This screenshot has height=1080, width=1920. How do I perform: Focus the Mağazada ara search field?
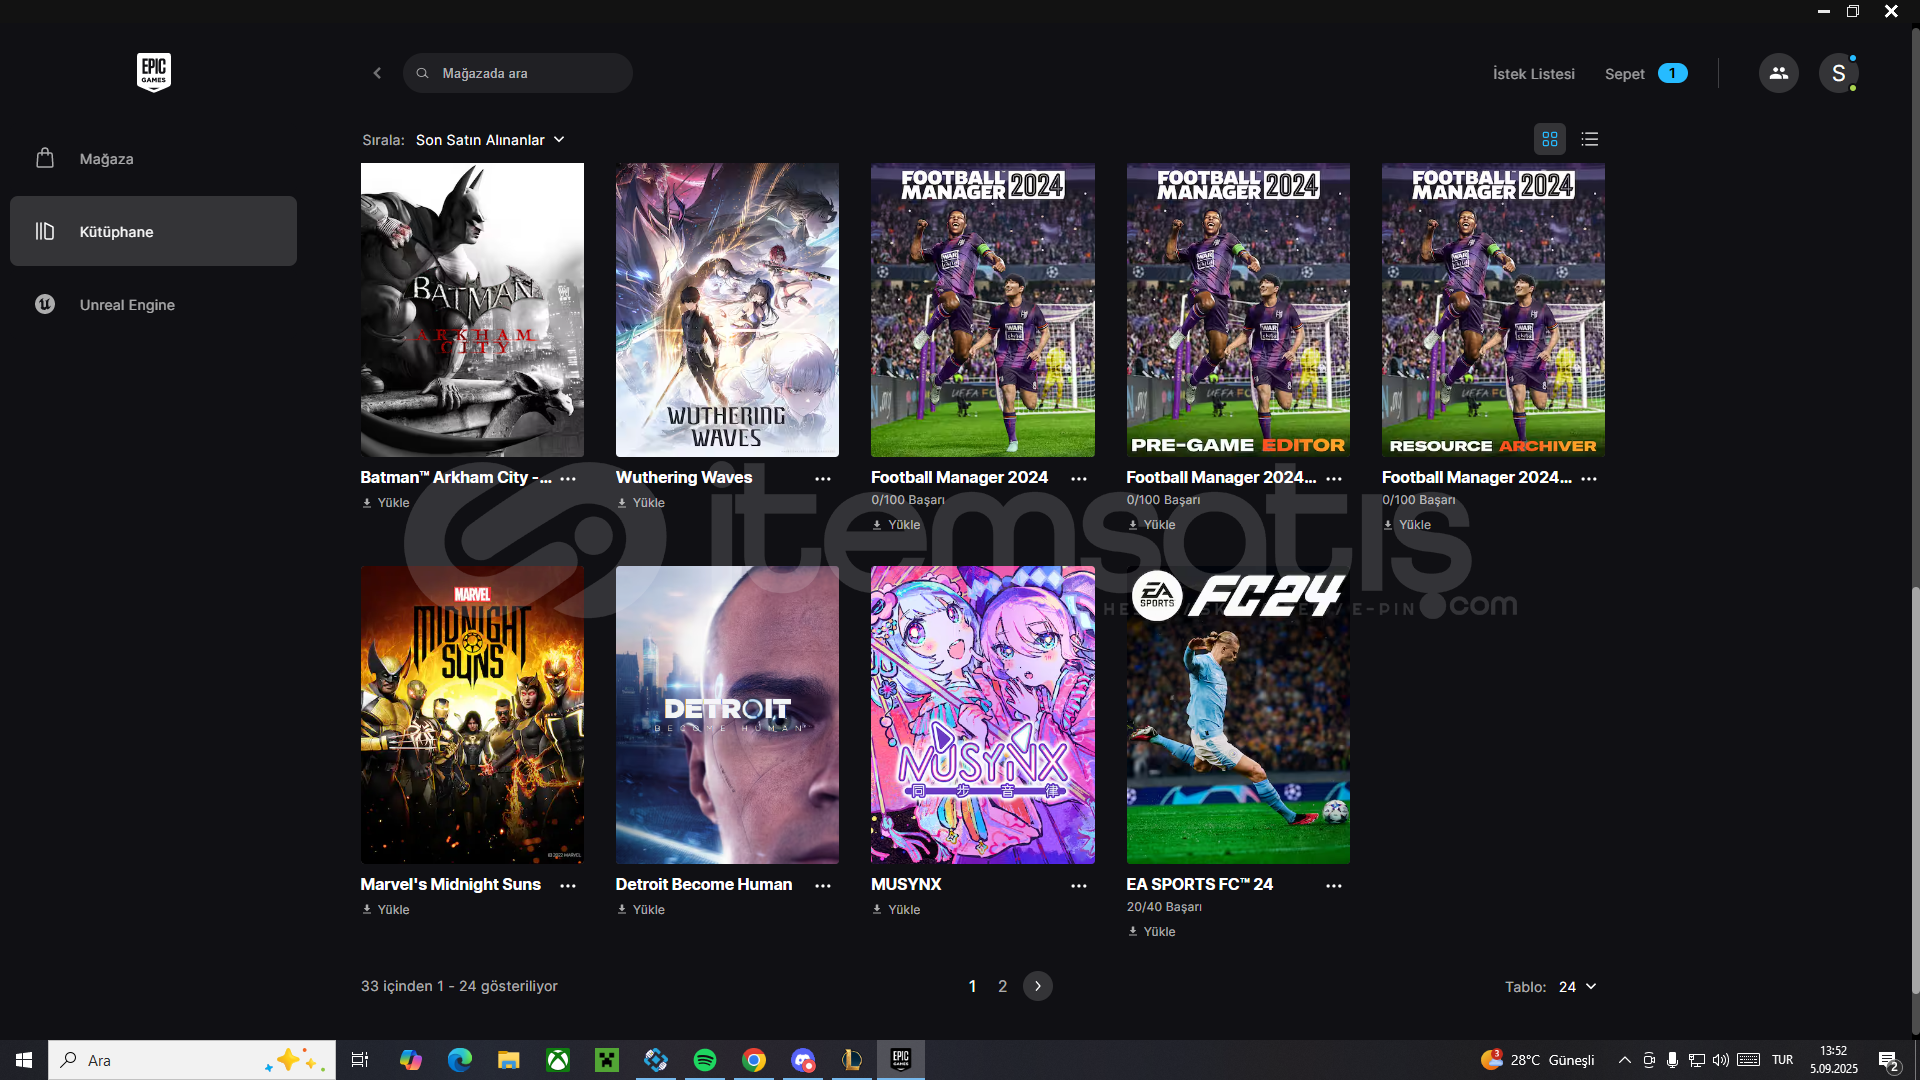(517, 73)
